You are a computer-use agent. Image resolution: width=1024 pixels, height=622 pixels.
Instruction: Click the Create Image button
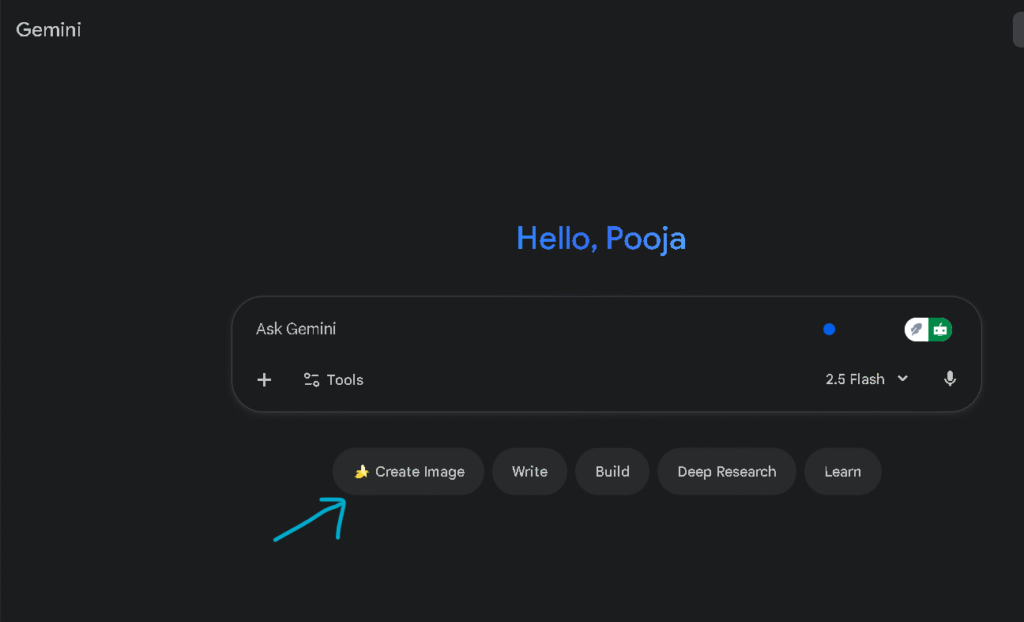(x=408, y=471)
